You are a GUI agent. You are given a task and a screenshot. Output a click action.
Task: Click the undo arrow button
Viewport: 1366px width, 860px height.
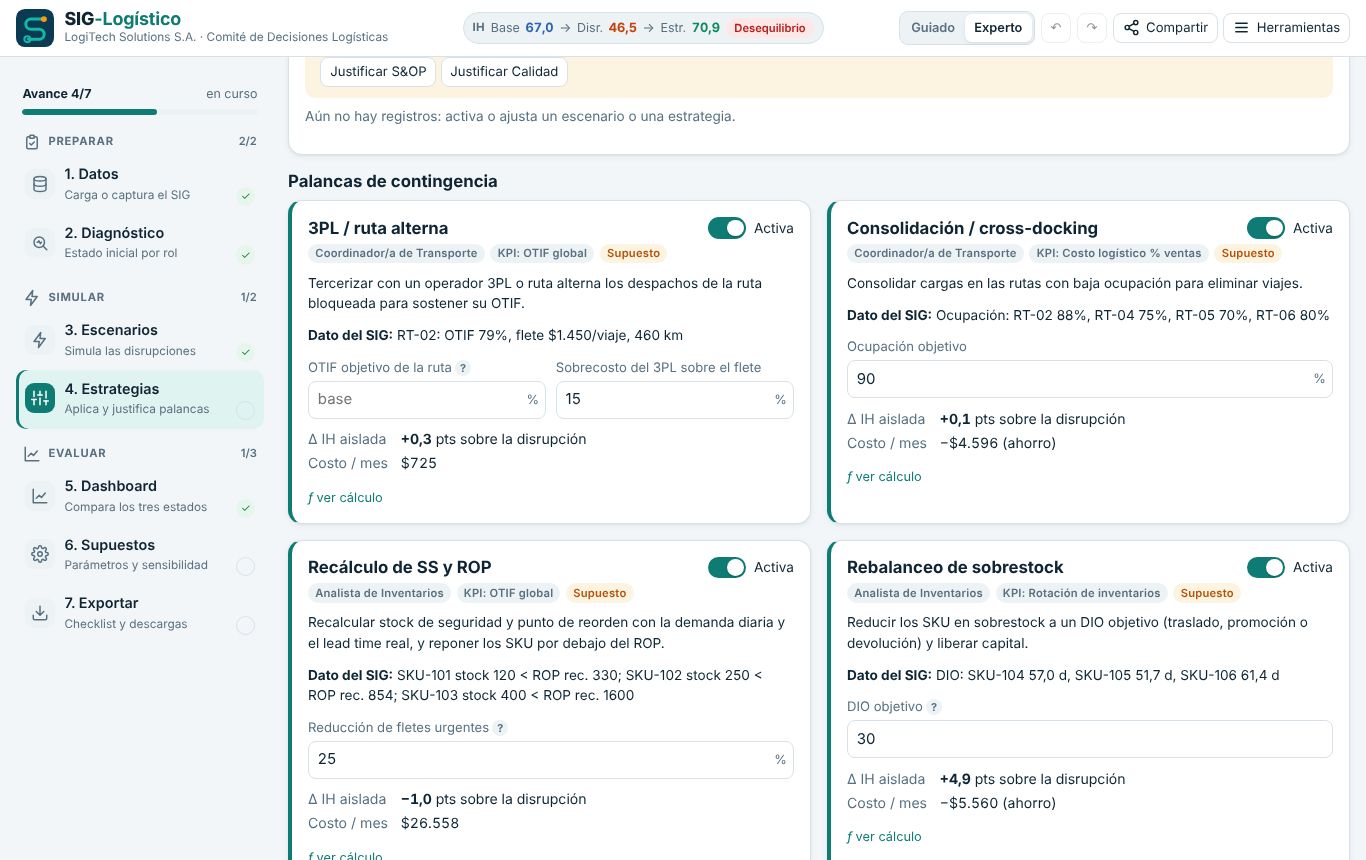point(1056,28)
